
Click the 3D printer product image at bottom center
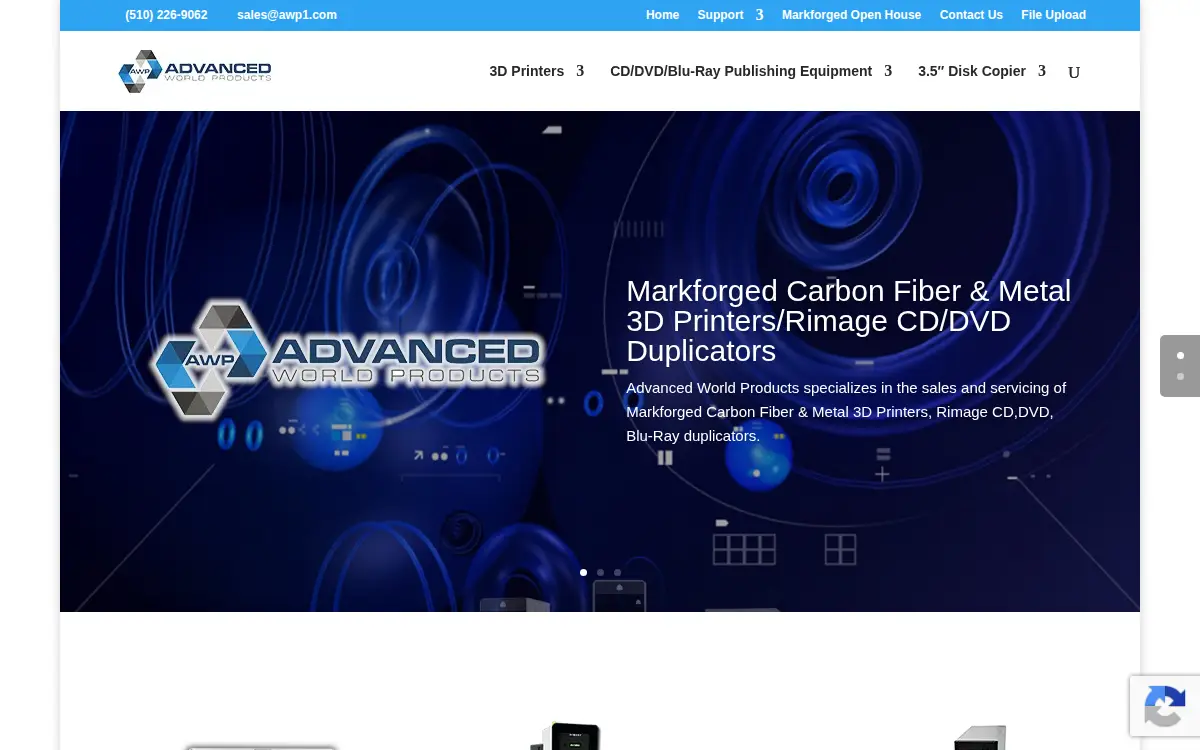[565, 735]
